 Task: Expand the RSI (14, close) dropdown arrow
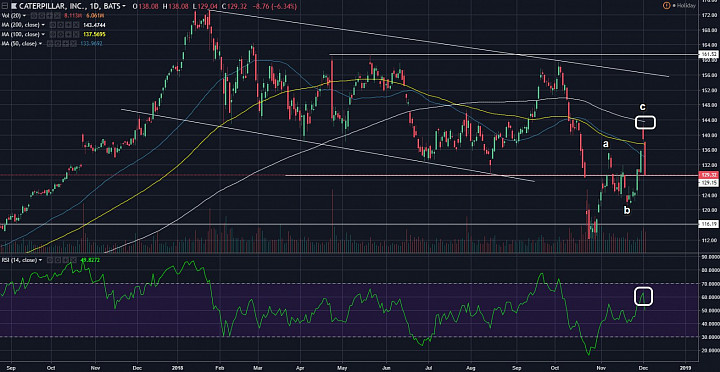[x=41, y=260]
